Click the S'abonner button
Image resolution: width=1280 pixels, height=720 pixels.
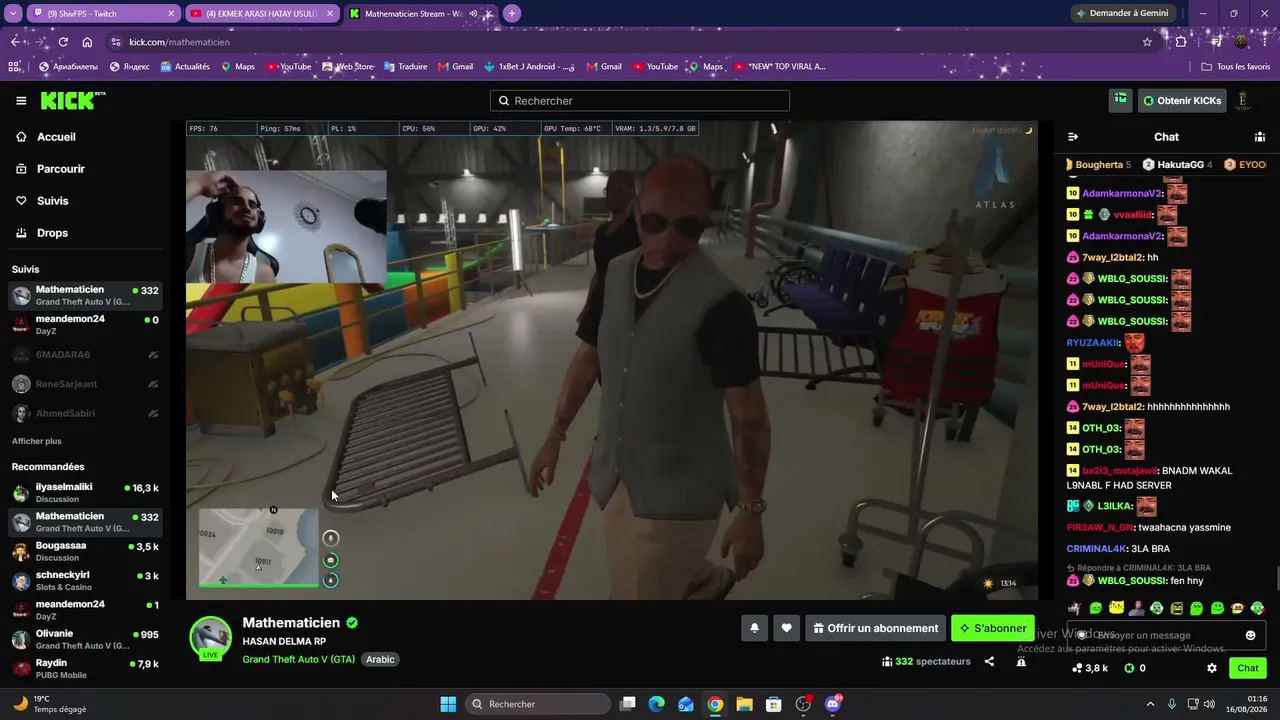(993, 628)
